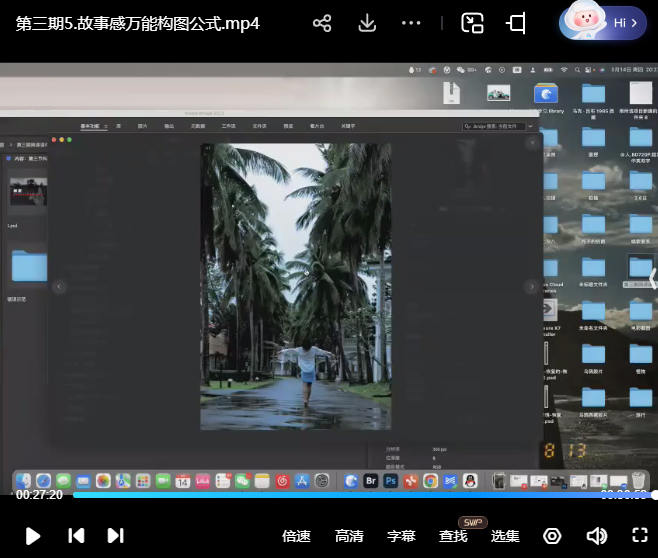Switch to picture-in-picture mini window
Viewport: 658px width, 558px height.
[472, 23]
